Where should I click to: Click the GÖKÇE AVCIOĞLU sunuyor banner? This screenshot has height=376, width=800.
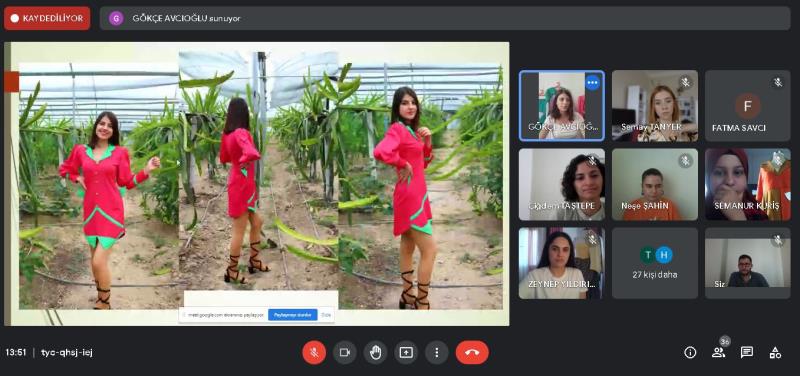point(445,18)
